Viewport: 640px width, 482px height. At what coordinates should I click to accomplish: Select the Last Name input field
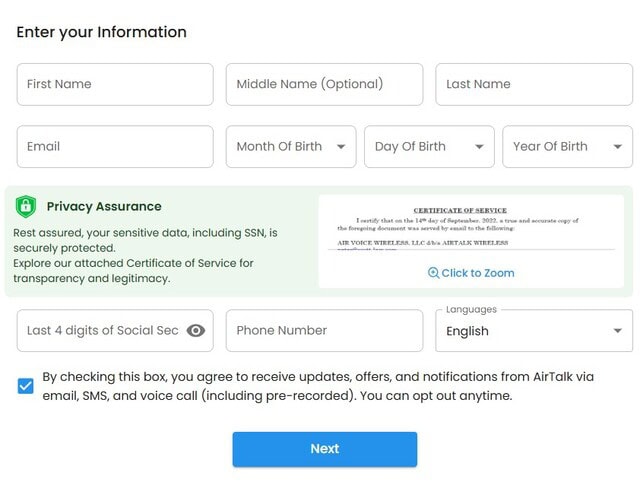533,85
